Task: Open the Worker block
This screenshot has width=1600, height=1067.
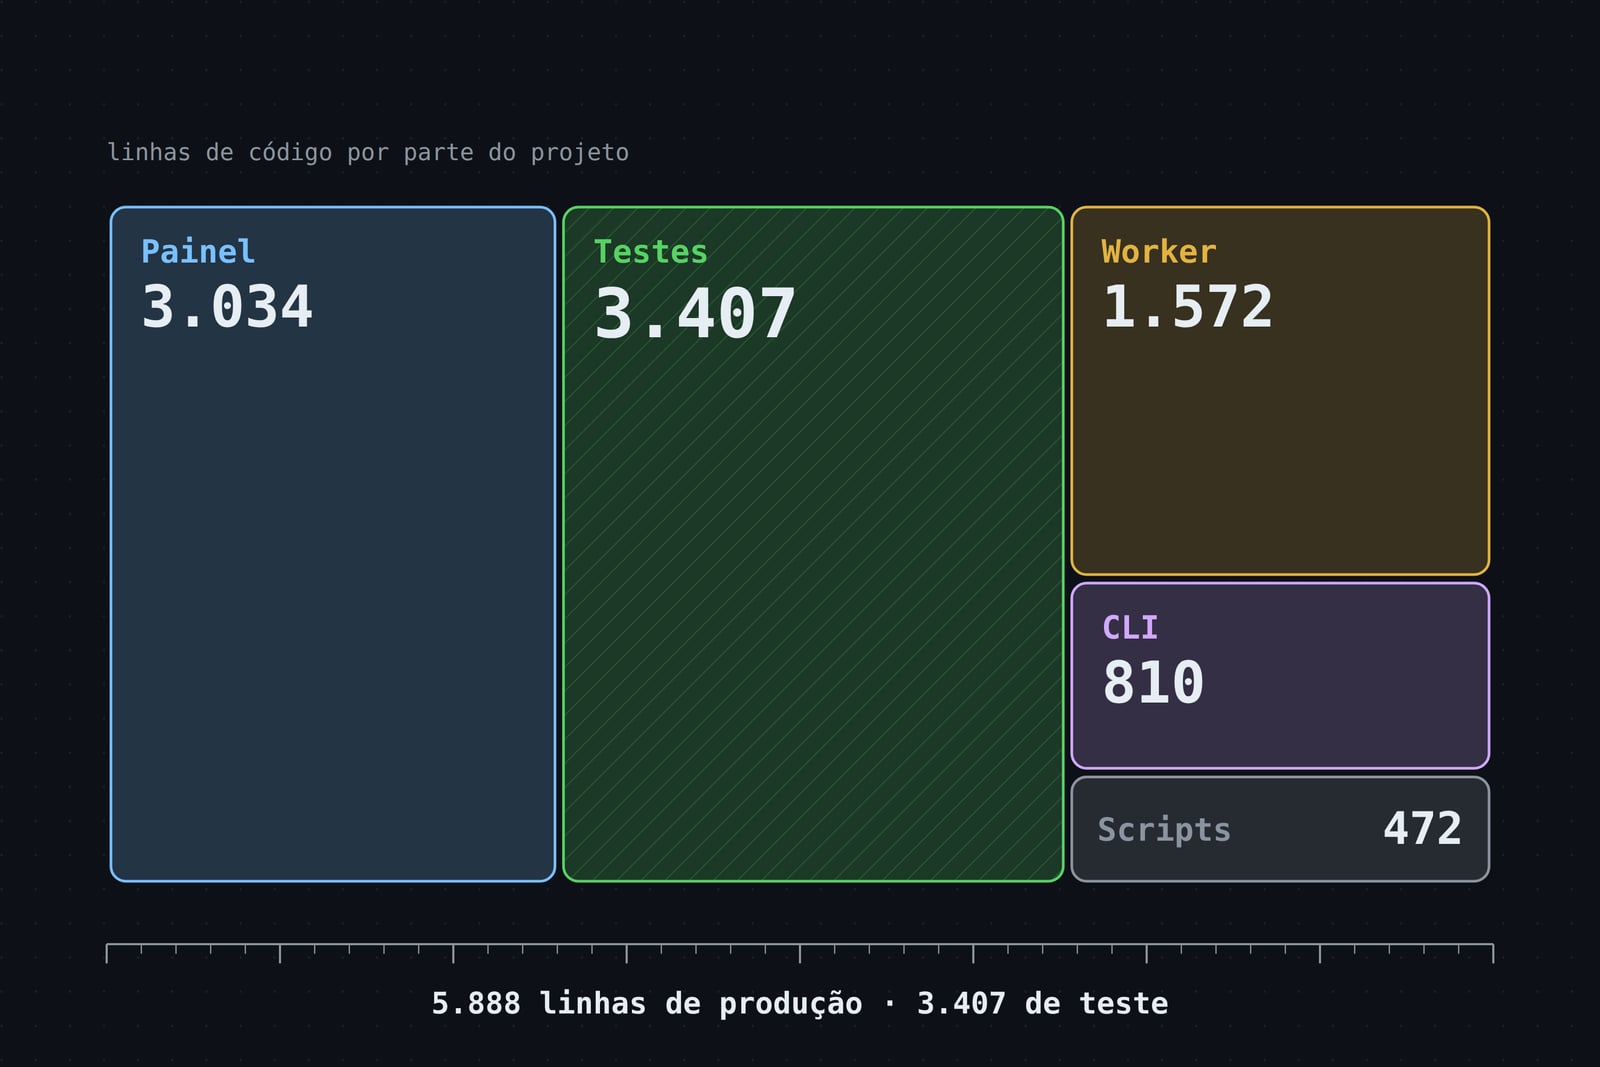Action: (x=1280, y=391)
